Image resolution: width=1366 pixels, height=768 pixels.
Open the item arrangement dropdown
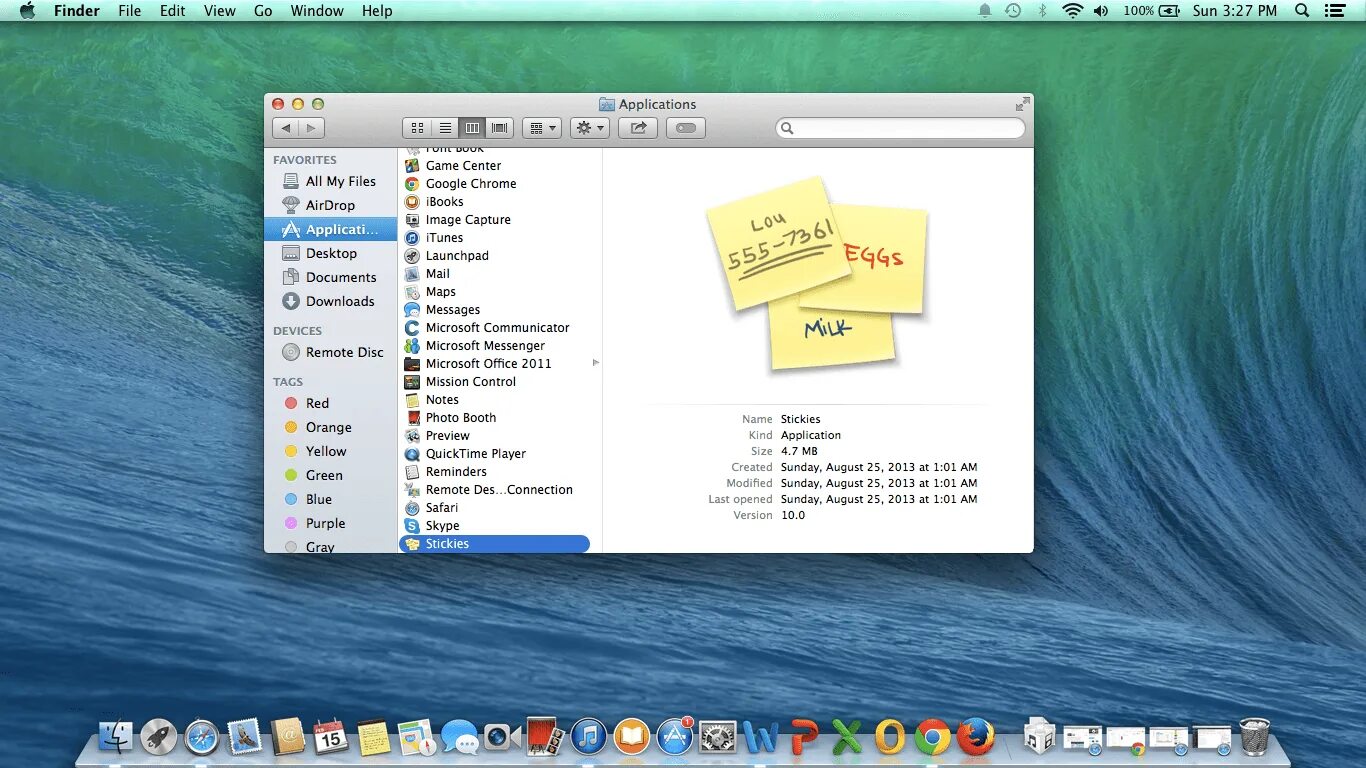tap(541, 127)
